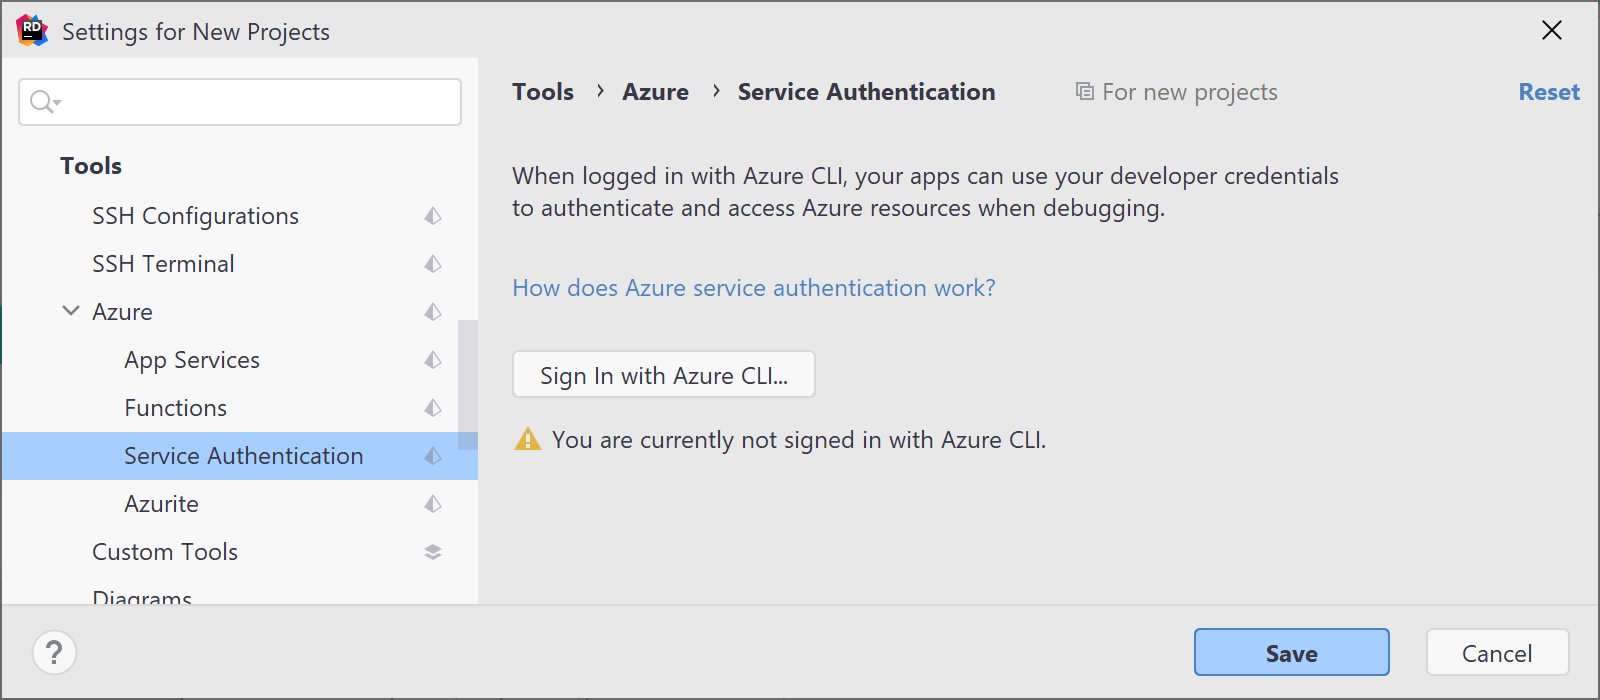
Task: Click the magnifier icon in the search field
Action: pos(41,101)
